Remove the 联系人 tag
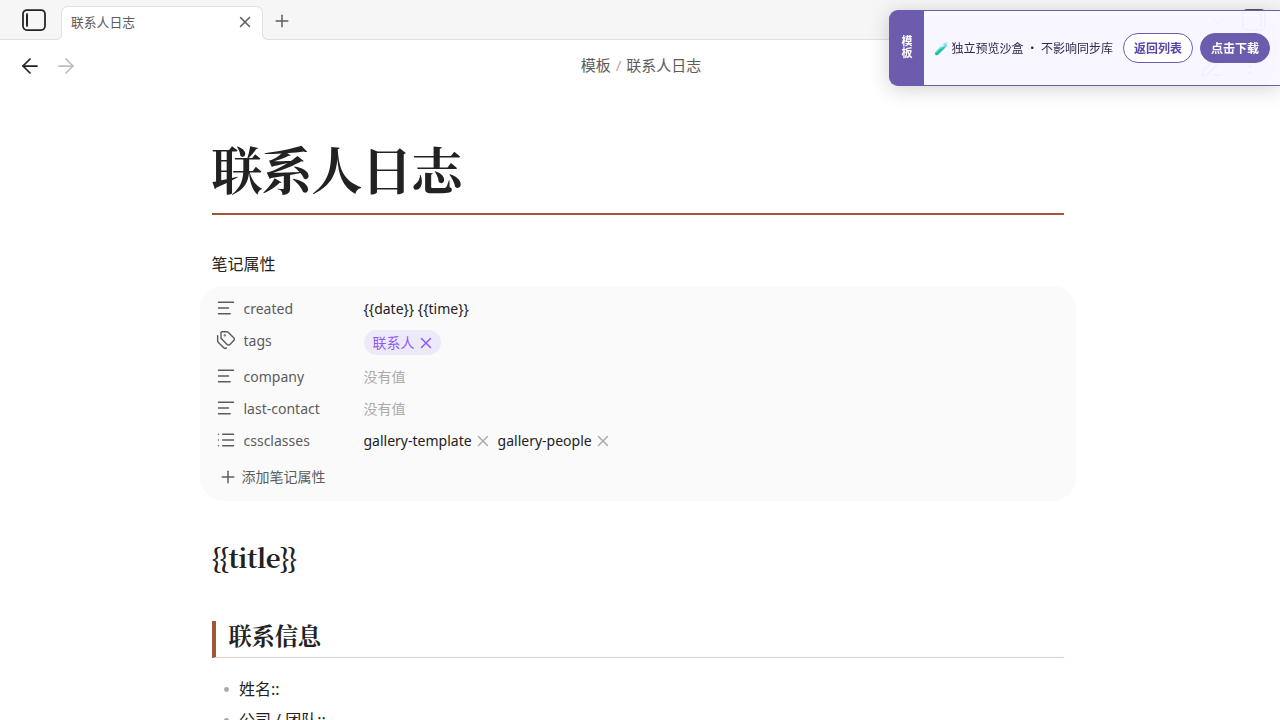The width and height of the screenshot is (1280, 720). click(426, 343)
